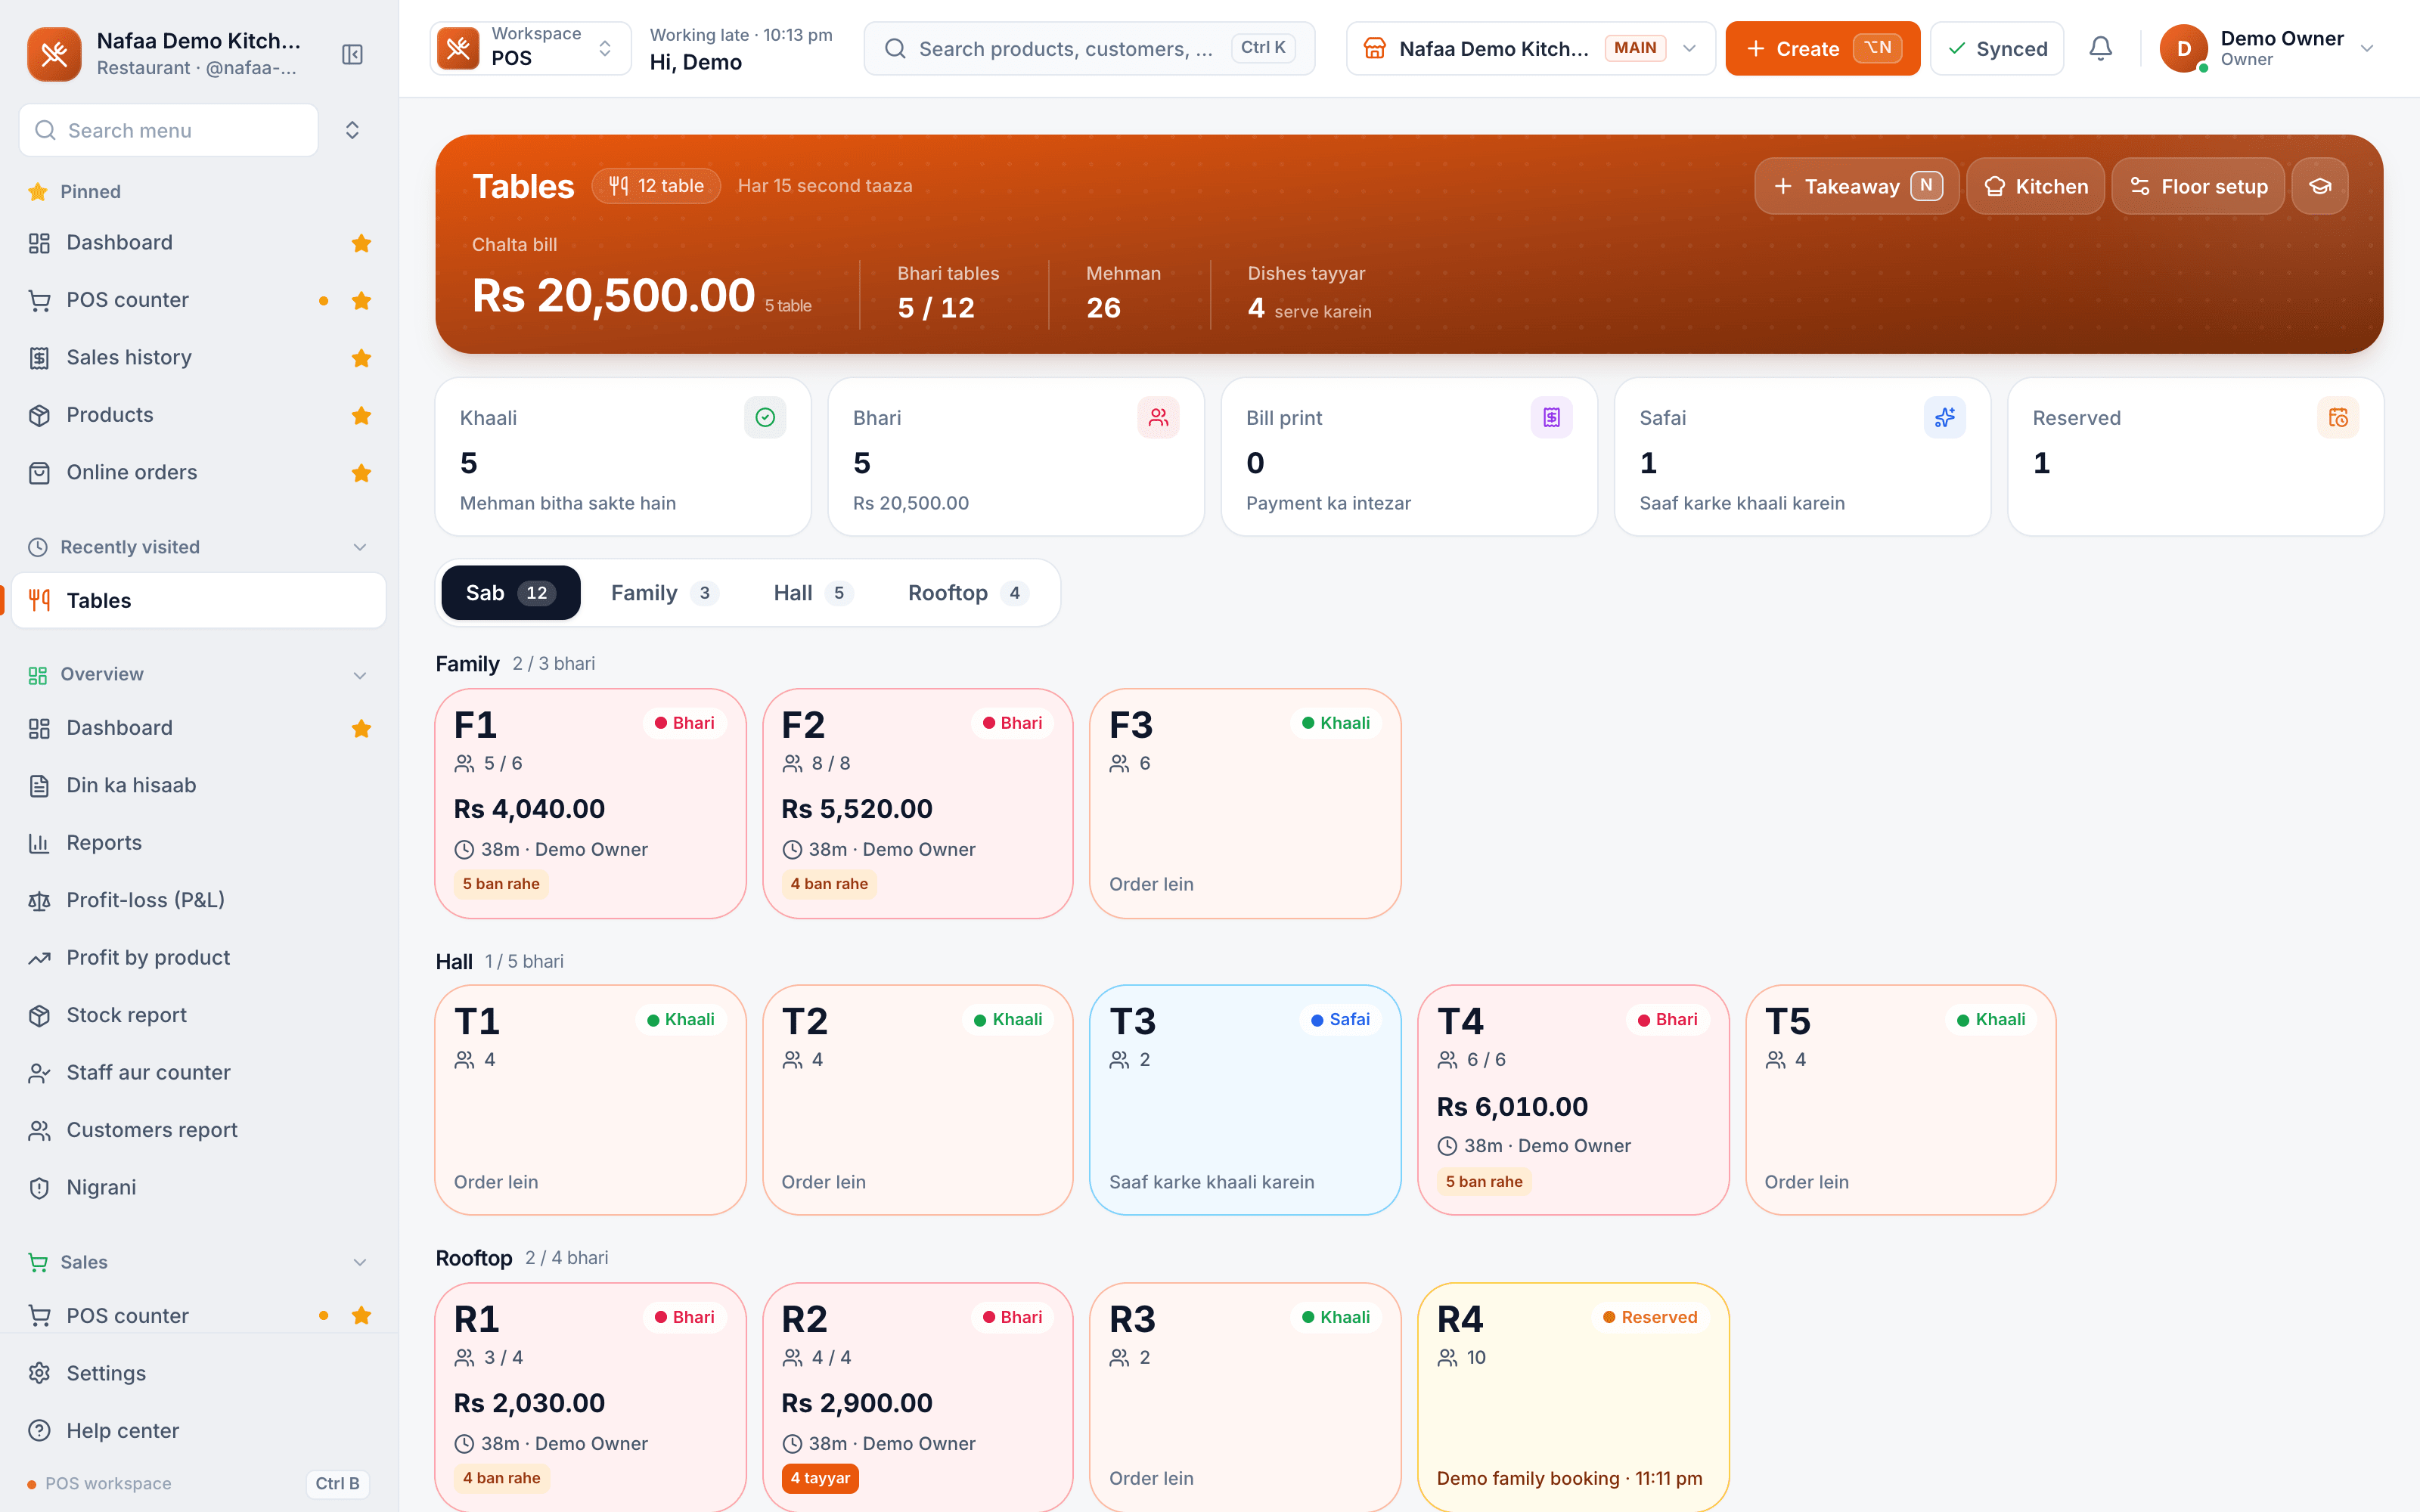Unpin Products using its star
The width and height of the screenshot is (2420, 1512).
[362, 415]
